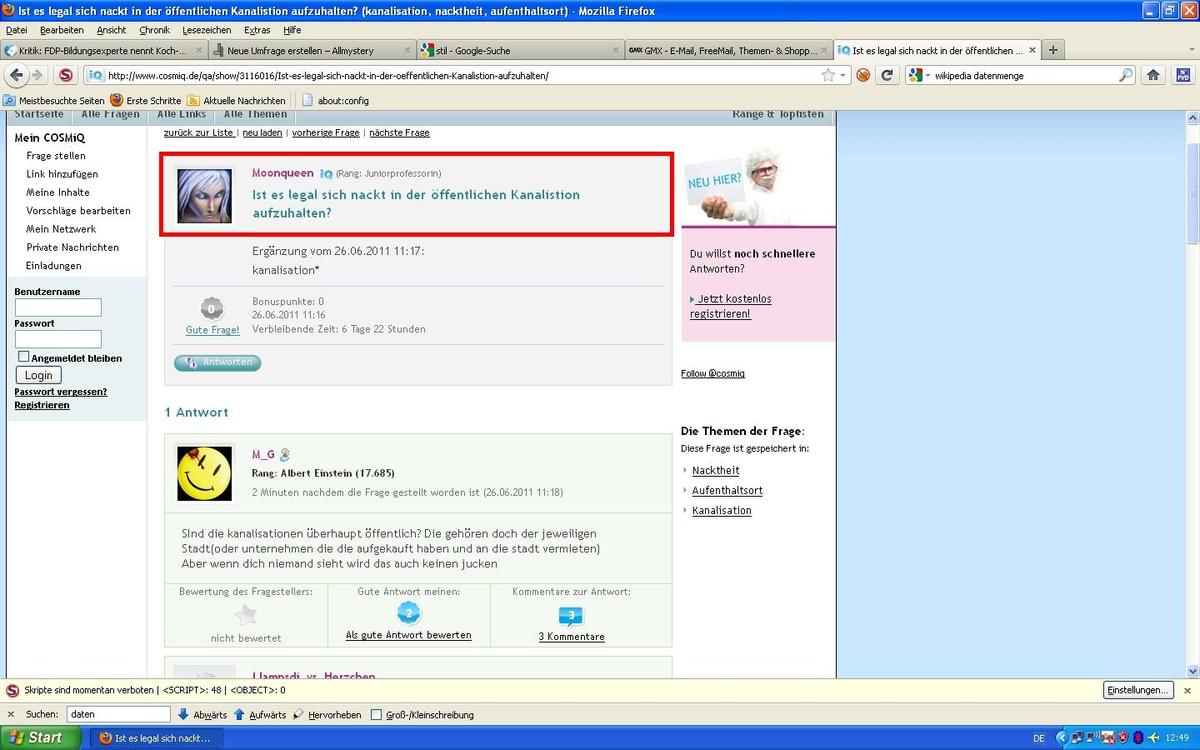Focus the Passwort input field
The image size is (1200, 750).
coord(58,339)
